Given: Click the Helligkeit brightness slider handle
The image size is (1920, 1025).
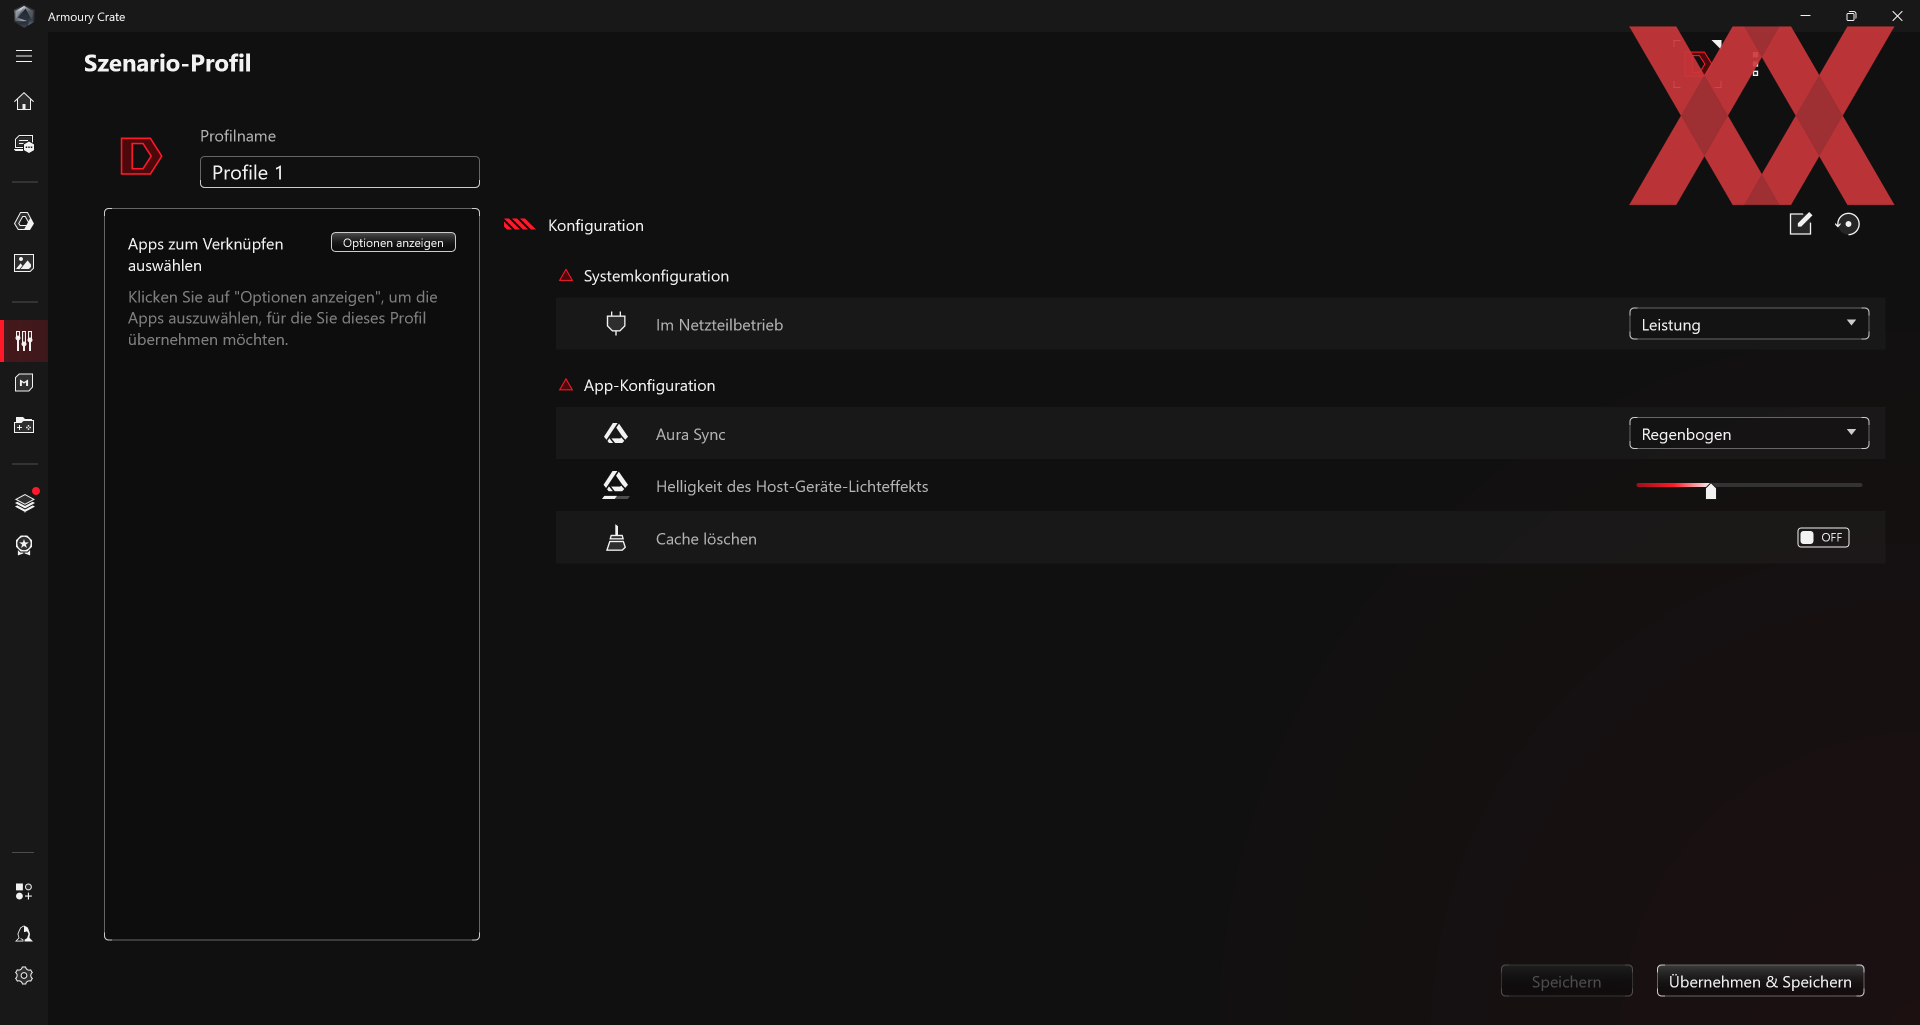Looking at the screenshot, I should 1711,491.
